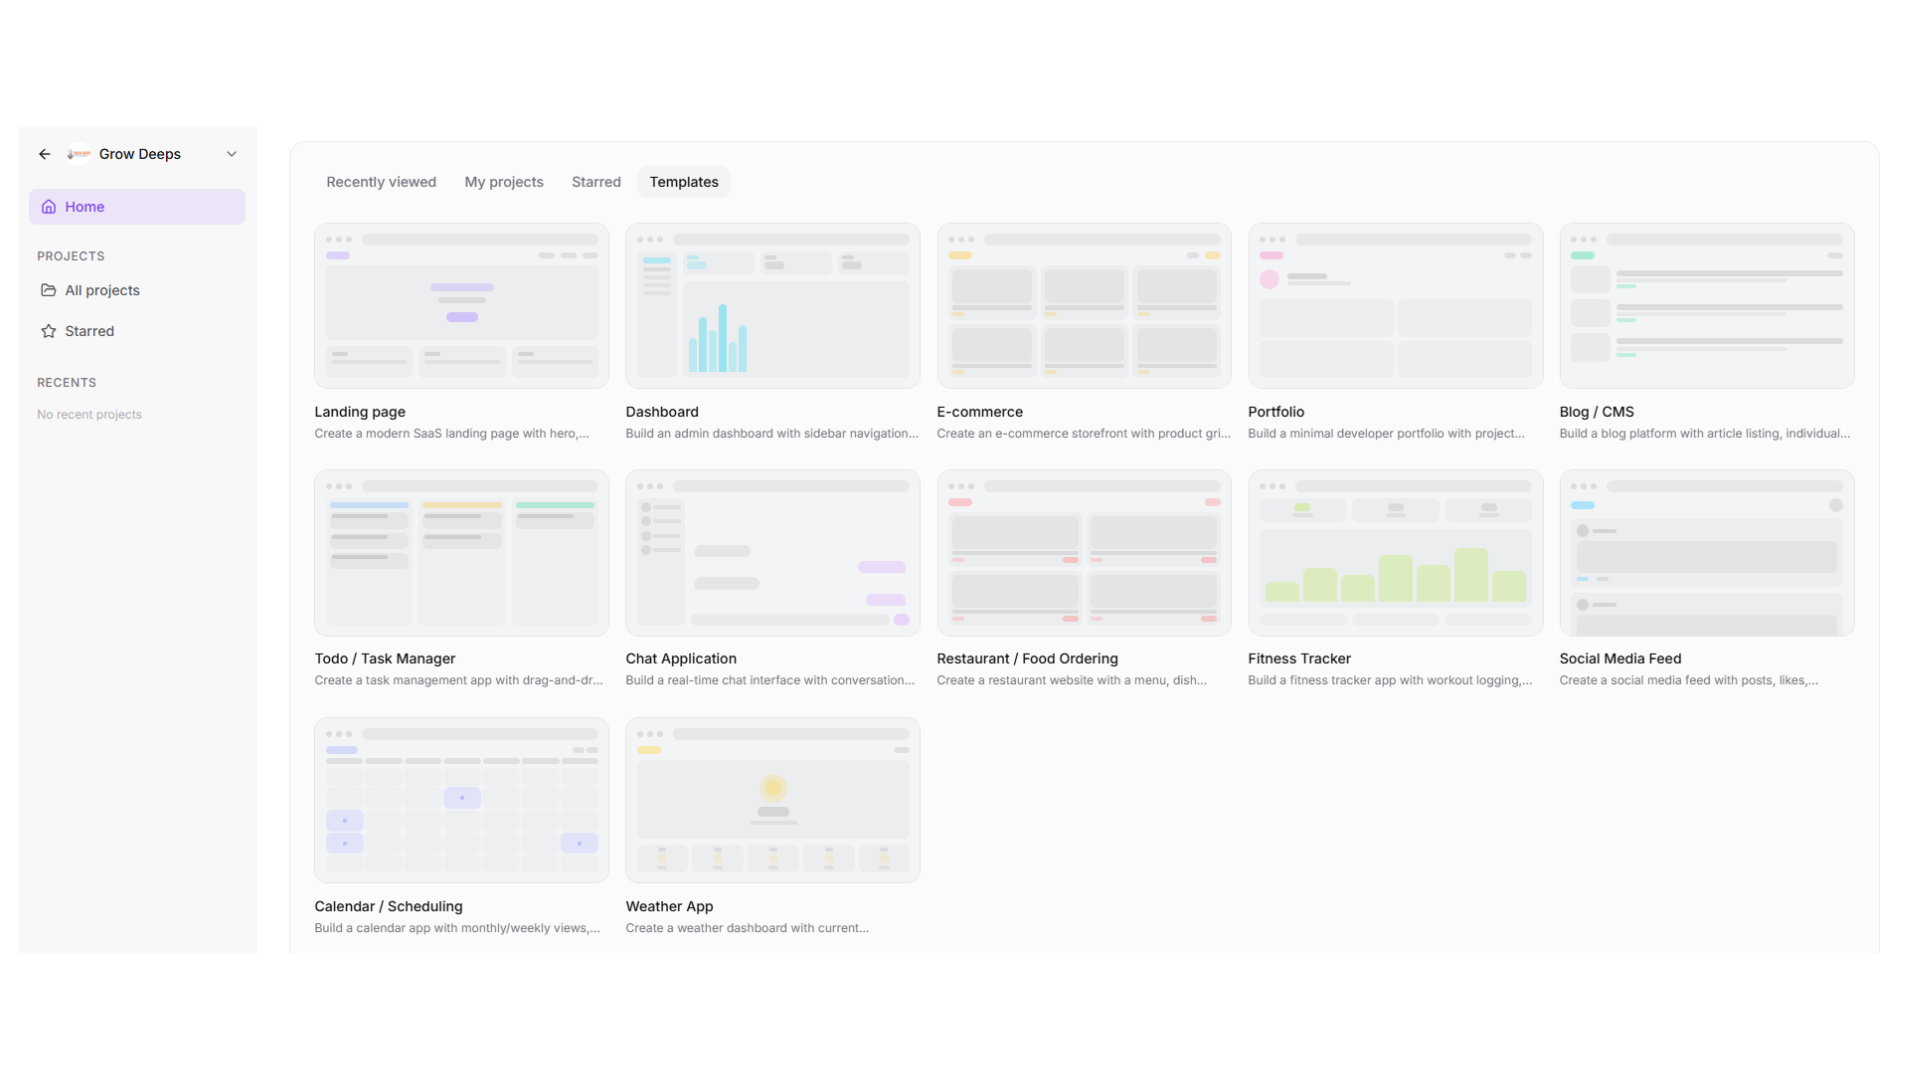Open the Portfolio template thumbnail
This screenshot has height=1080, width=1920.
point(1395,306)
